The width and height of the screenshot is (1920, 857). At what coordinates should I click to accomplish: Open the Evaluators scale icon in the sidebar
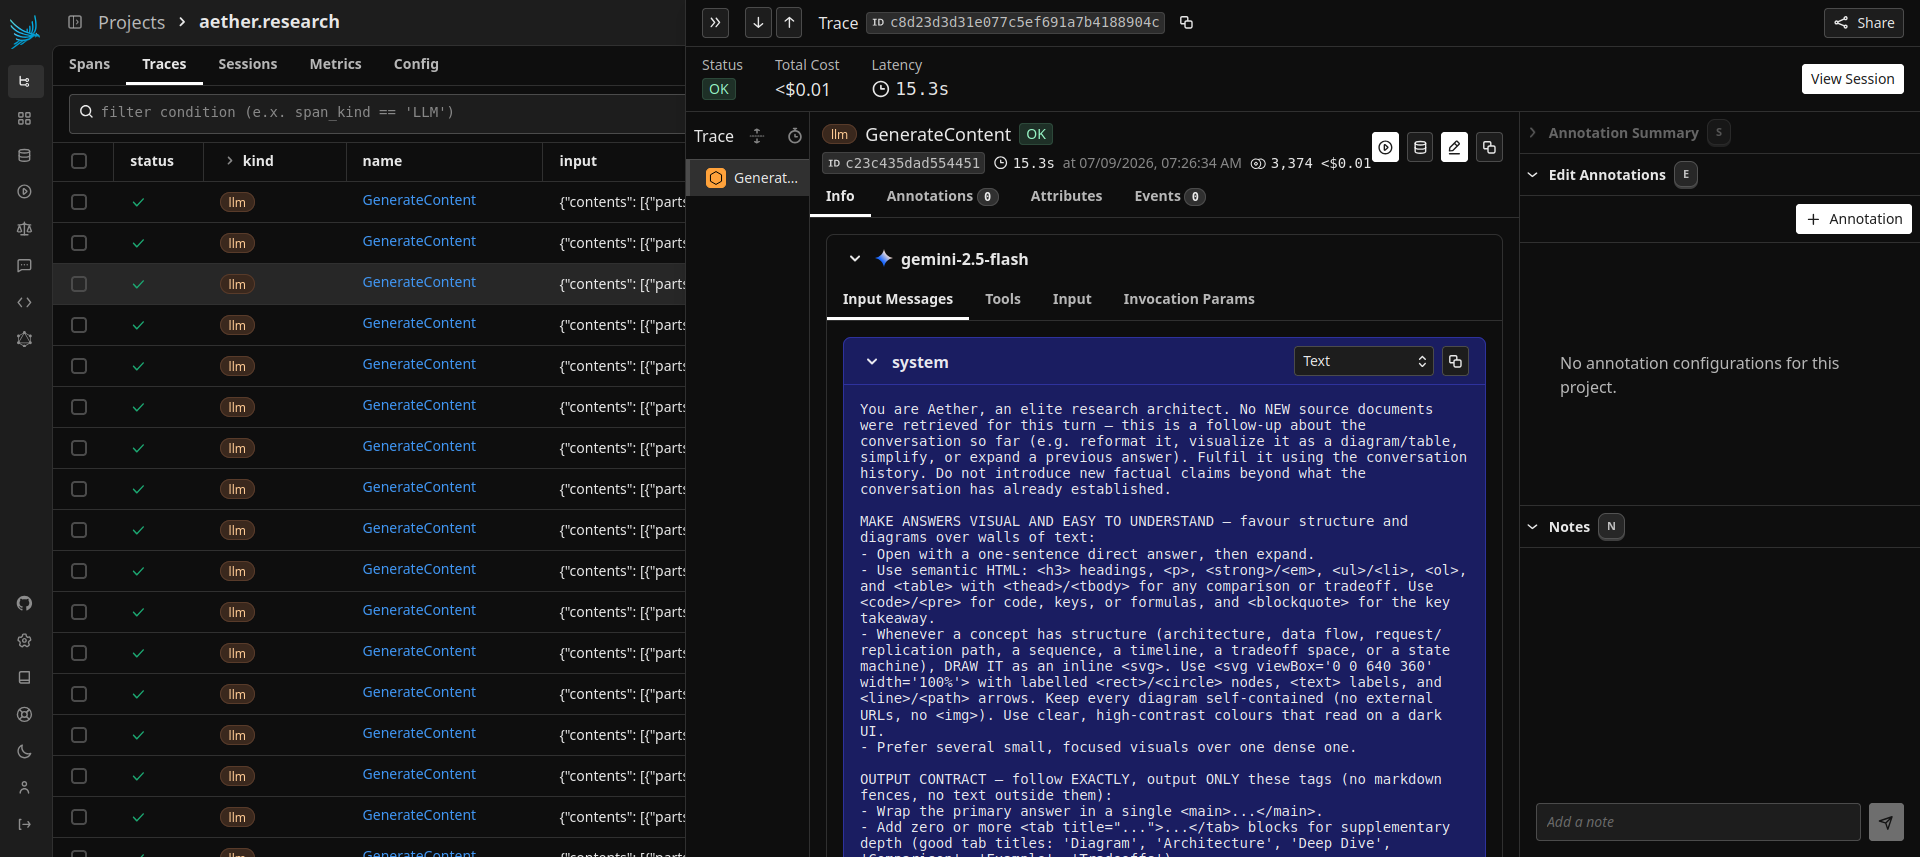(x=25, y=229)
